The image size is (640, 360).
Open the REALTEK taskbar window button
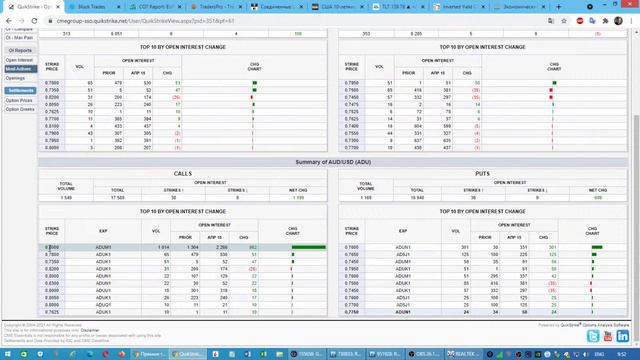point(463,354)
